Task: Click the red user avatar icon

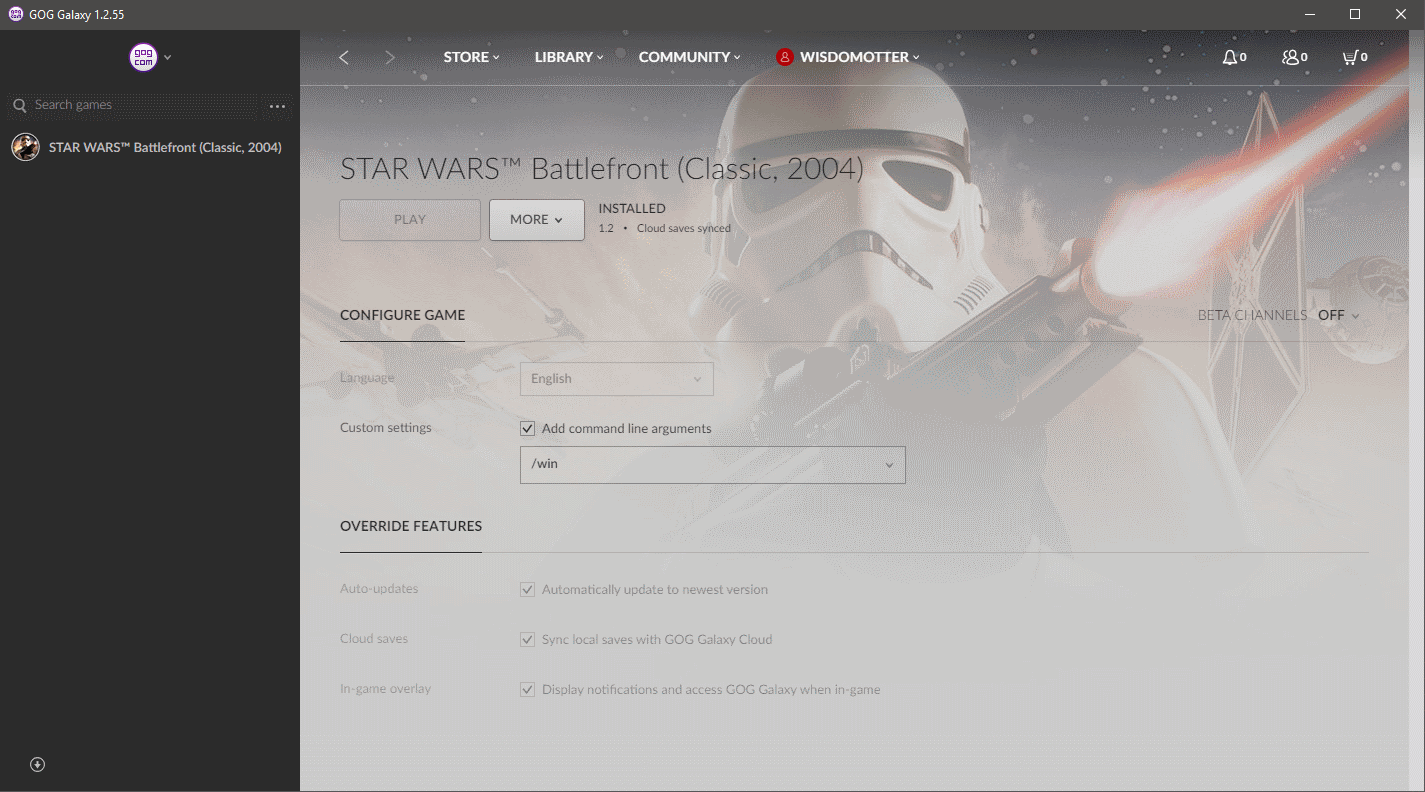Action: [784, 57]
